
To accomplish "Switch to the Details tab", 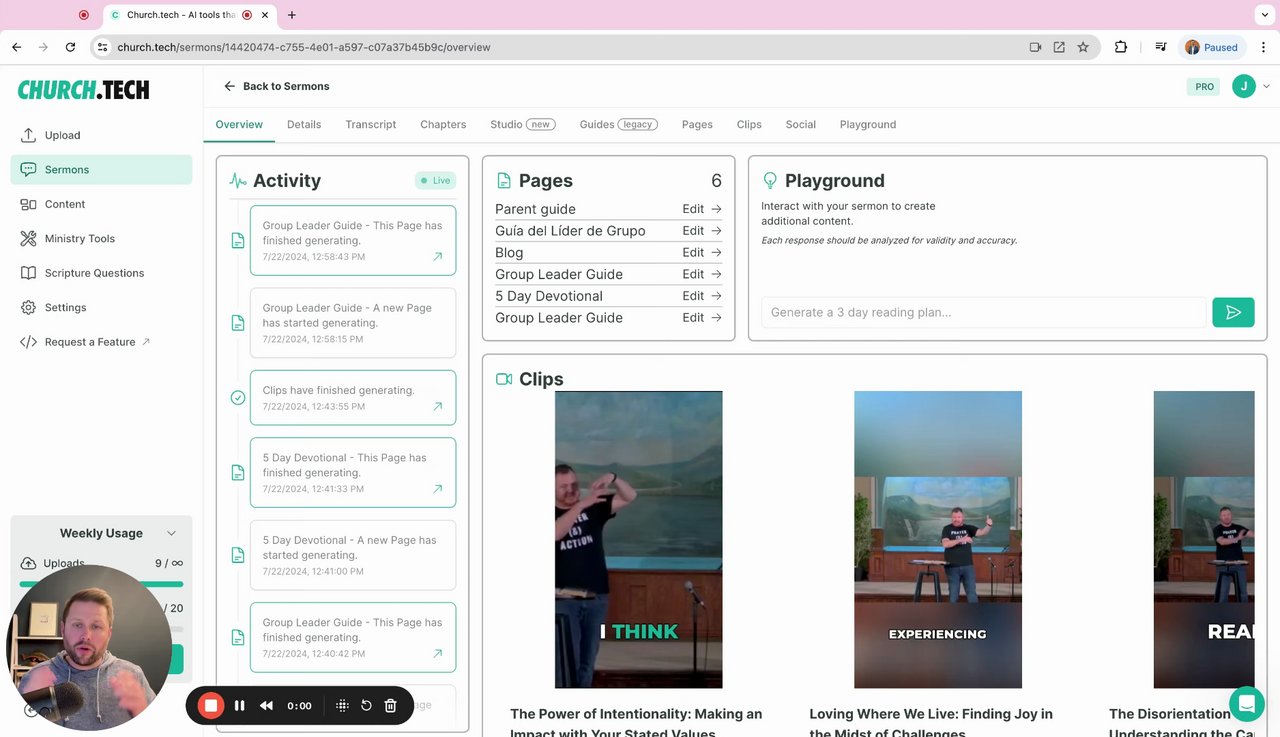I will [x=304, y=125].
